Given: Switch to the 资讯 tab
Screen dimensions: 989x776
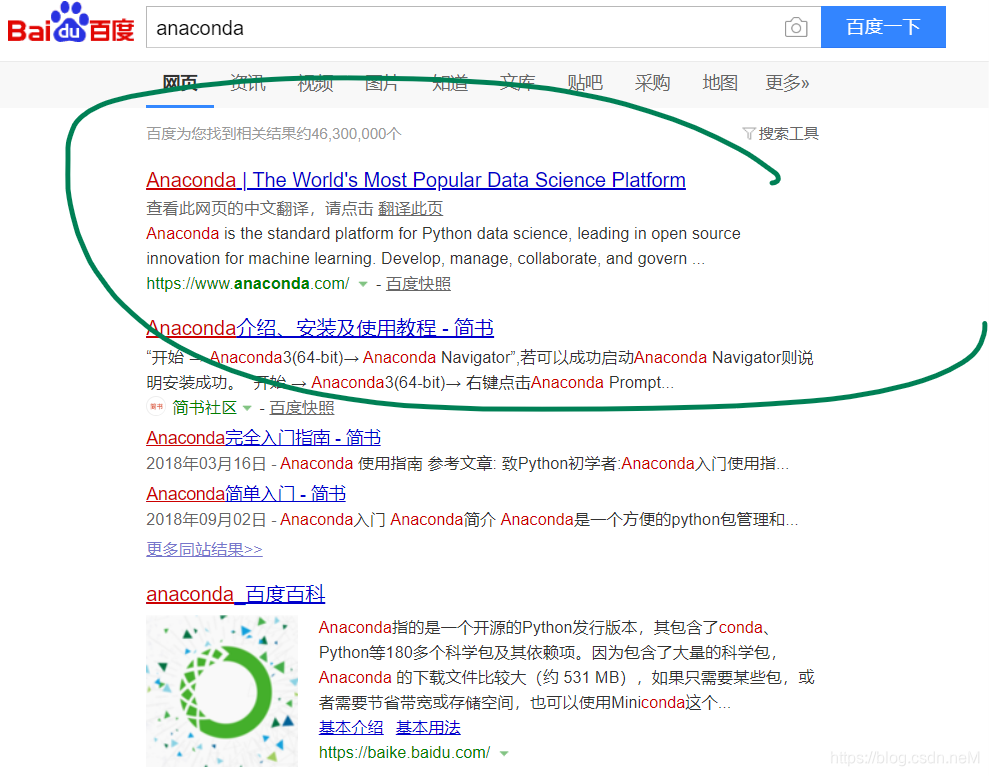Looking at the screenshot, I should (x=247, y=83).
